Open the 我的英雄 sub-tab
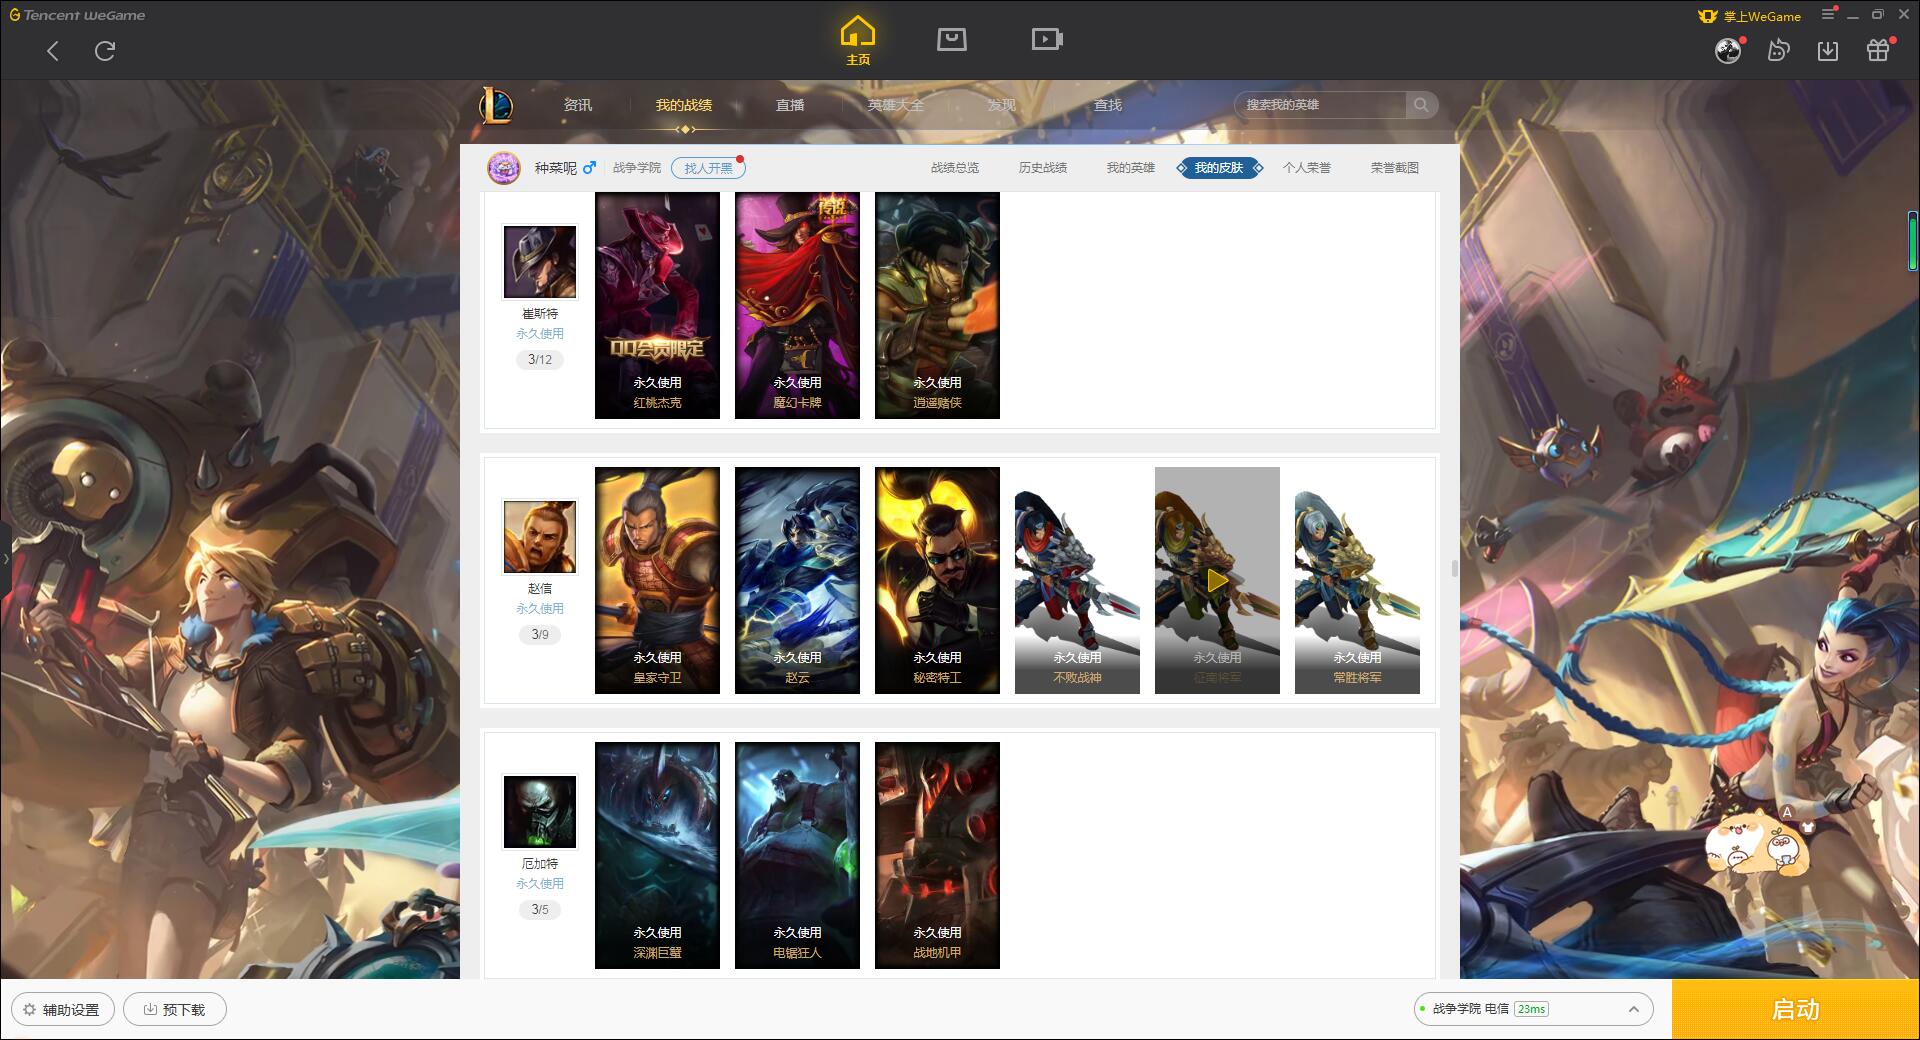1920x1040 pixels. [x=1130, y=168]
